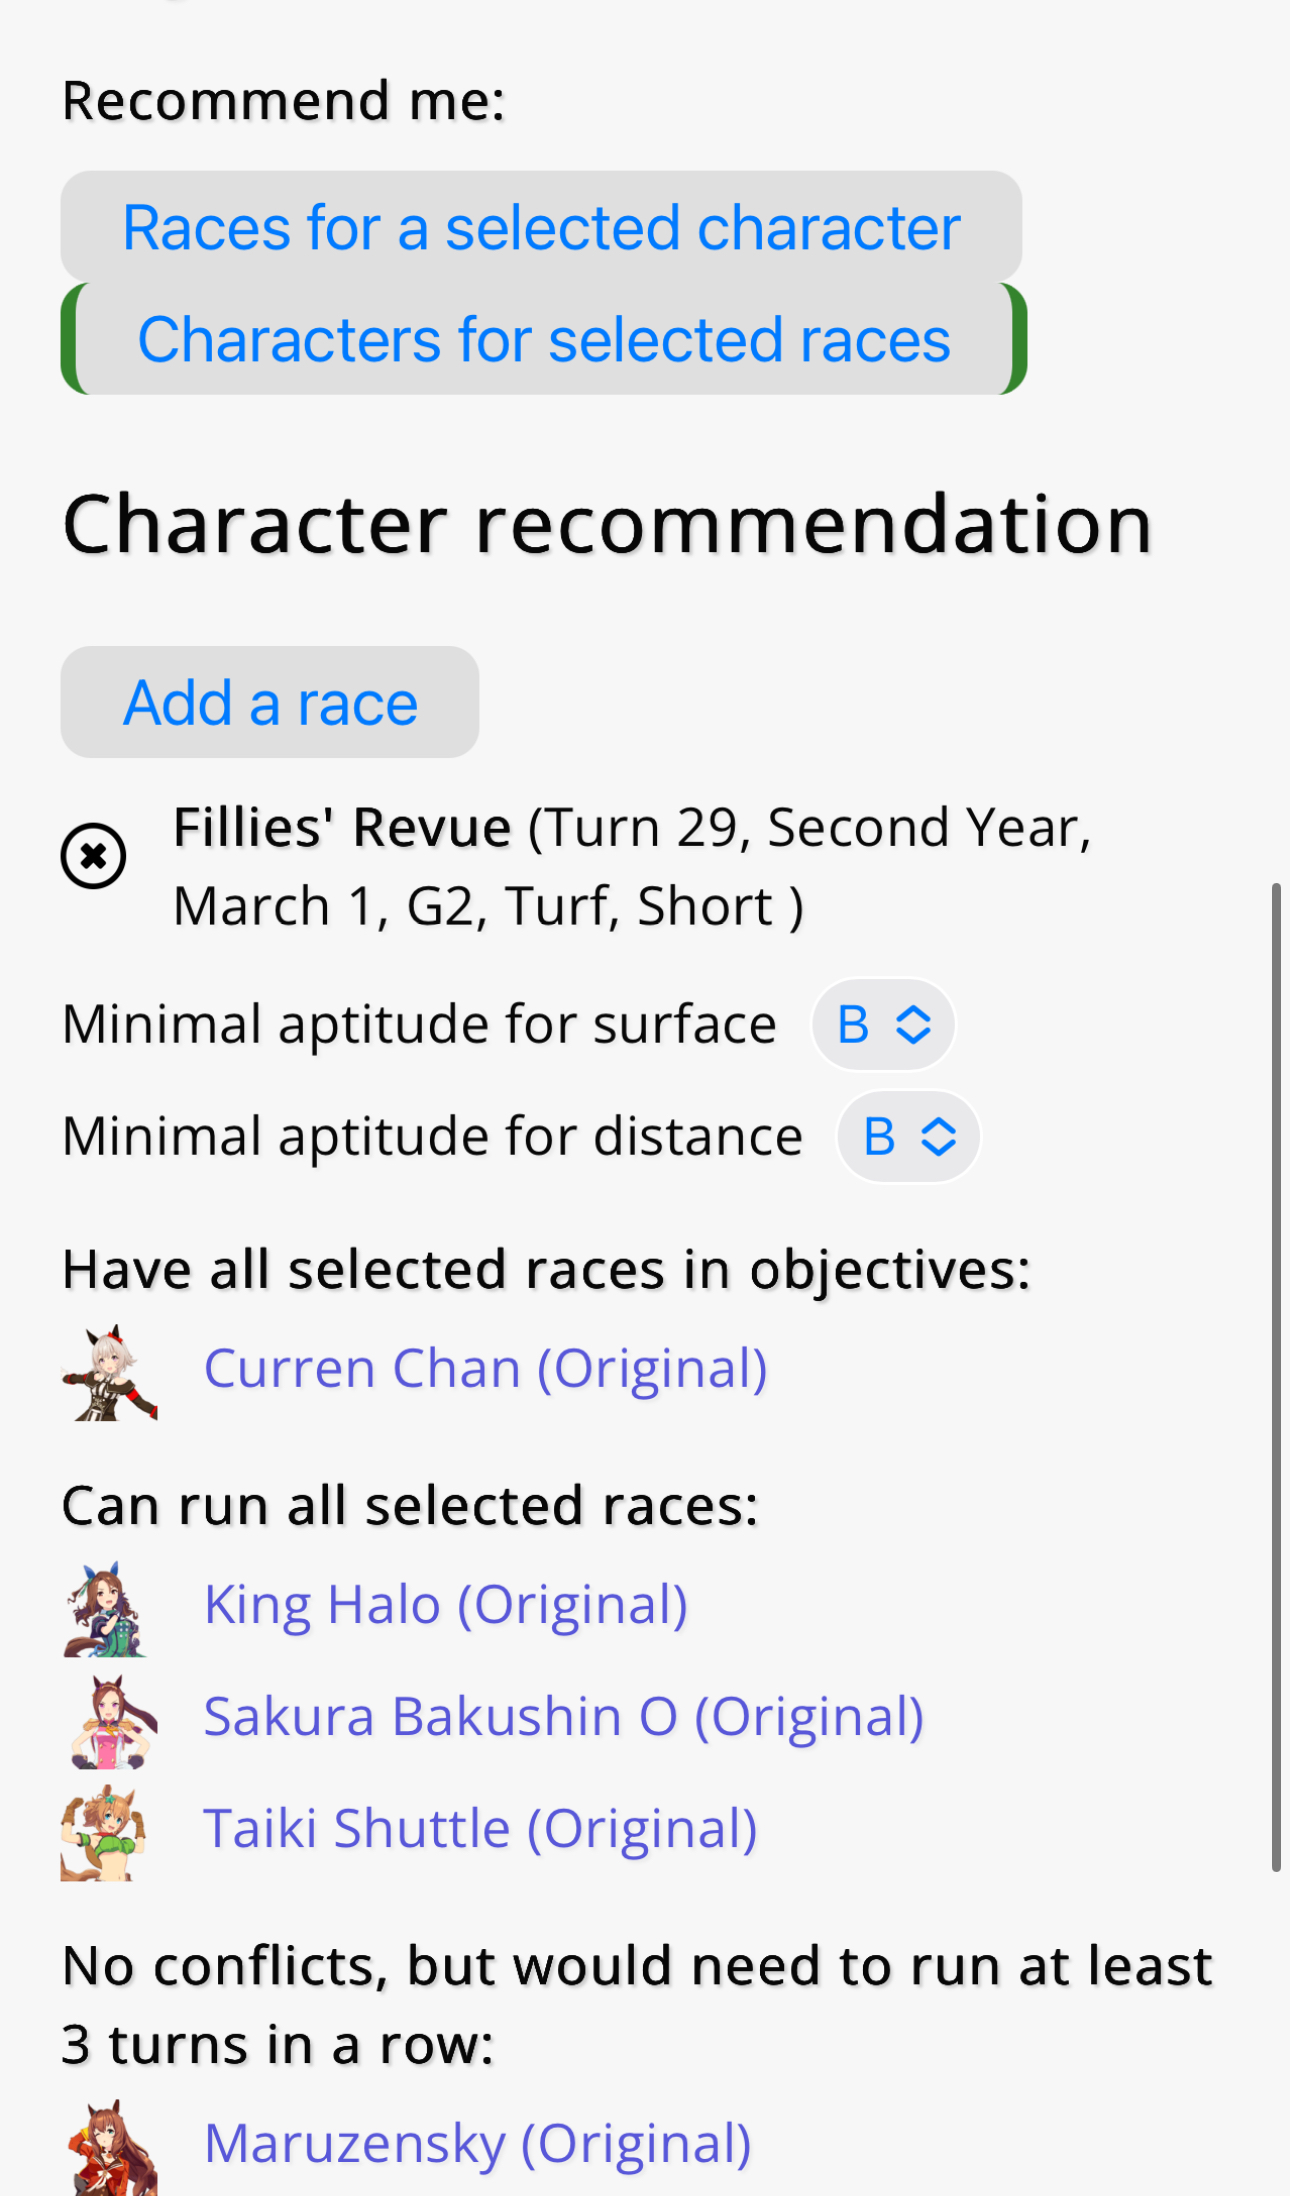Screen dimensions: 1290x2196
Task: Click the vertical page scrollbar
Action: tap(1275, 1376)
